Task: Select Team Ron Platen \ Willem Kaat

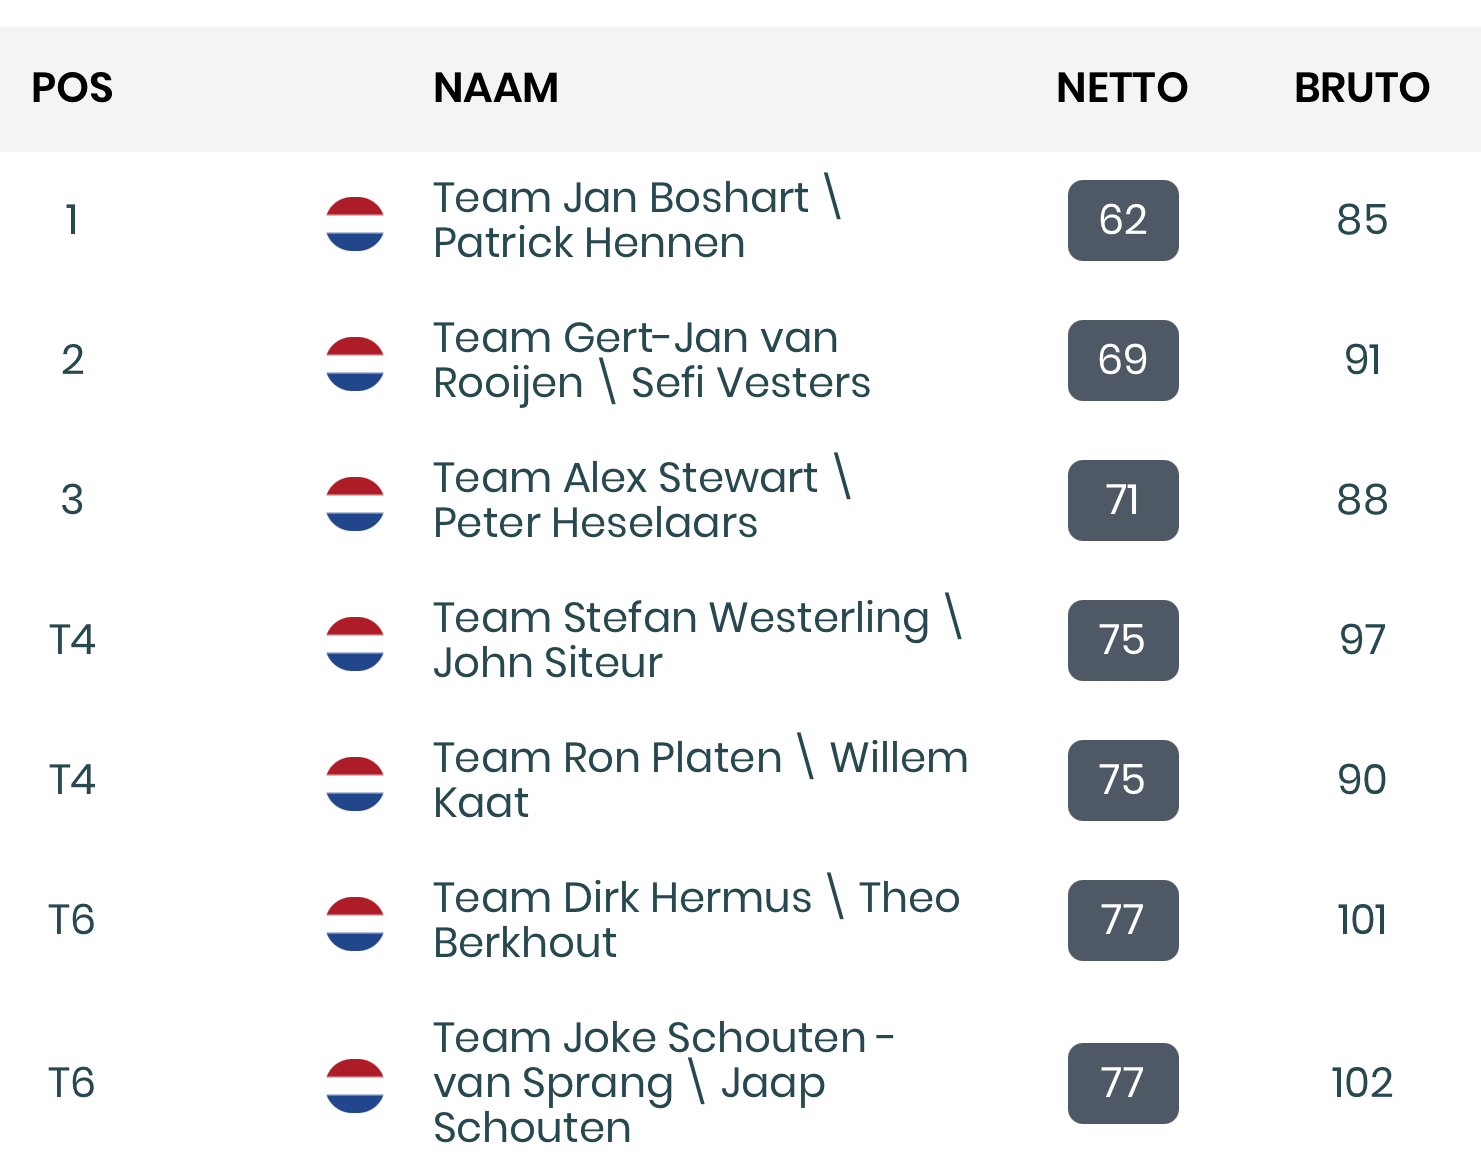Action: pyautogui.click(x=701, y=780)
